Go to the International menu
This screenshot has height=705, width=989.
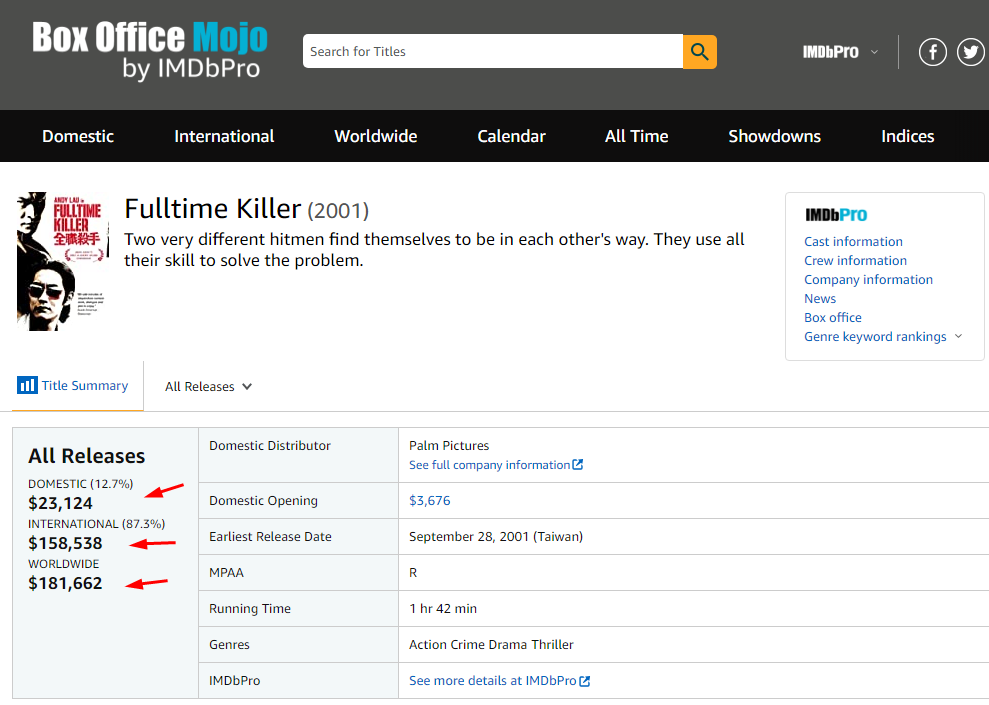[x=224, y=137]
